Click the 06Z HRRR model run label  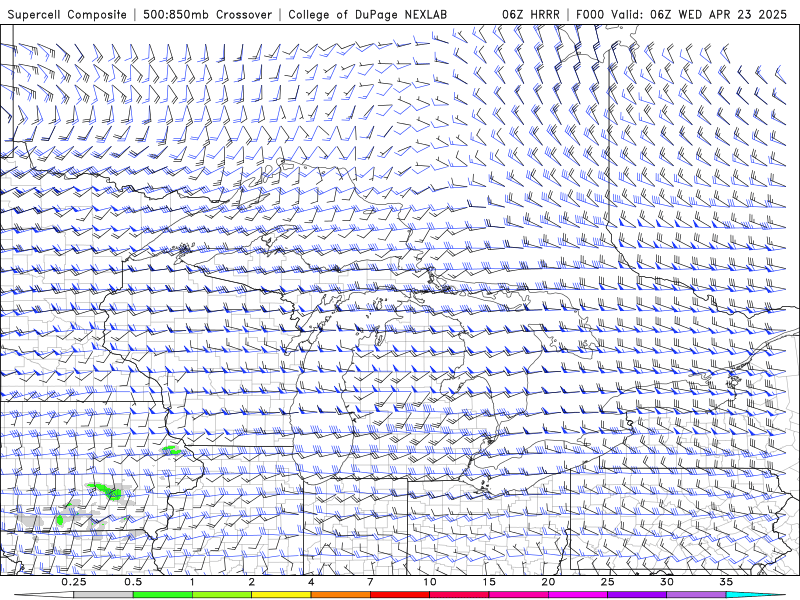[531, 14]
